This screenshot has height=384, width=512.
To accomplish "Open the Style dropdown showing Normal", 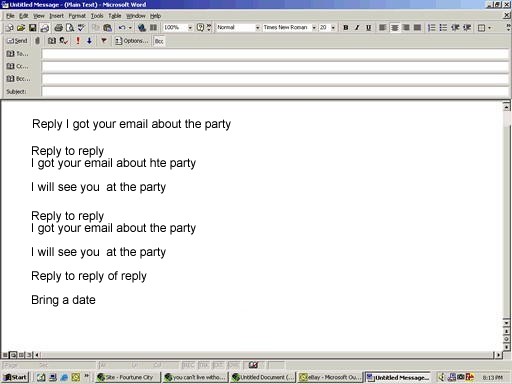I will tap(257, 28).
